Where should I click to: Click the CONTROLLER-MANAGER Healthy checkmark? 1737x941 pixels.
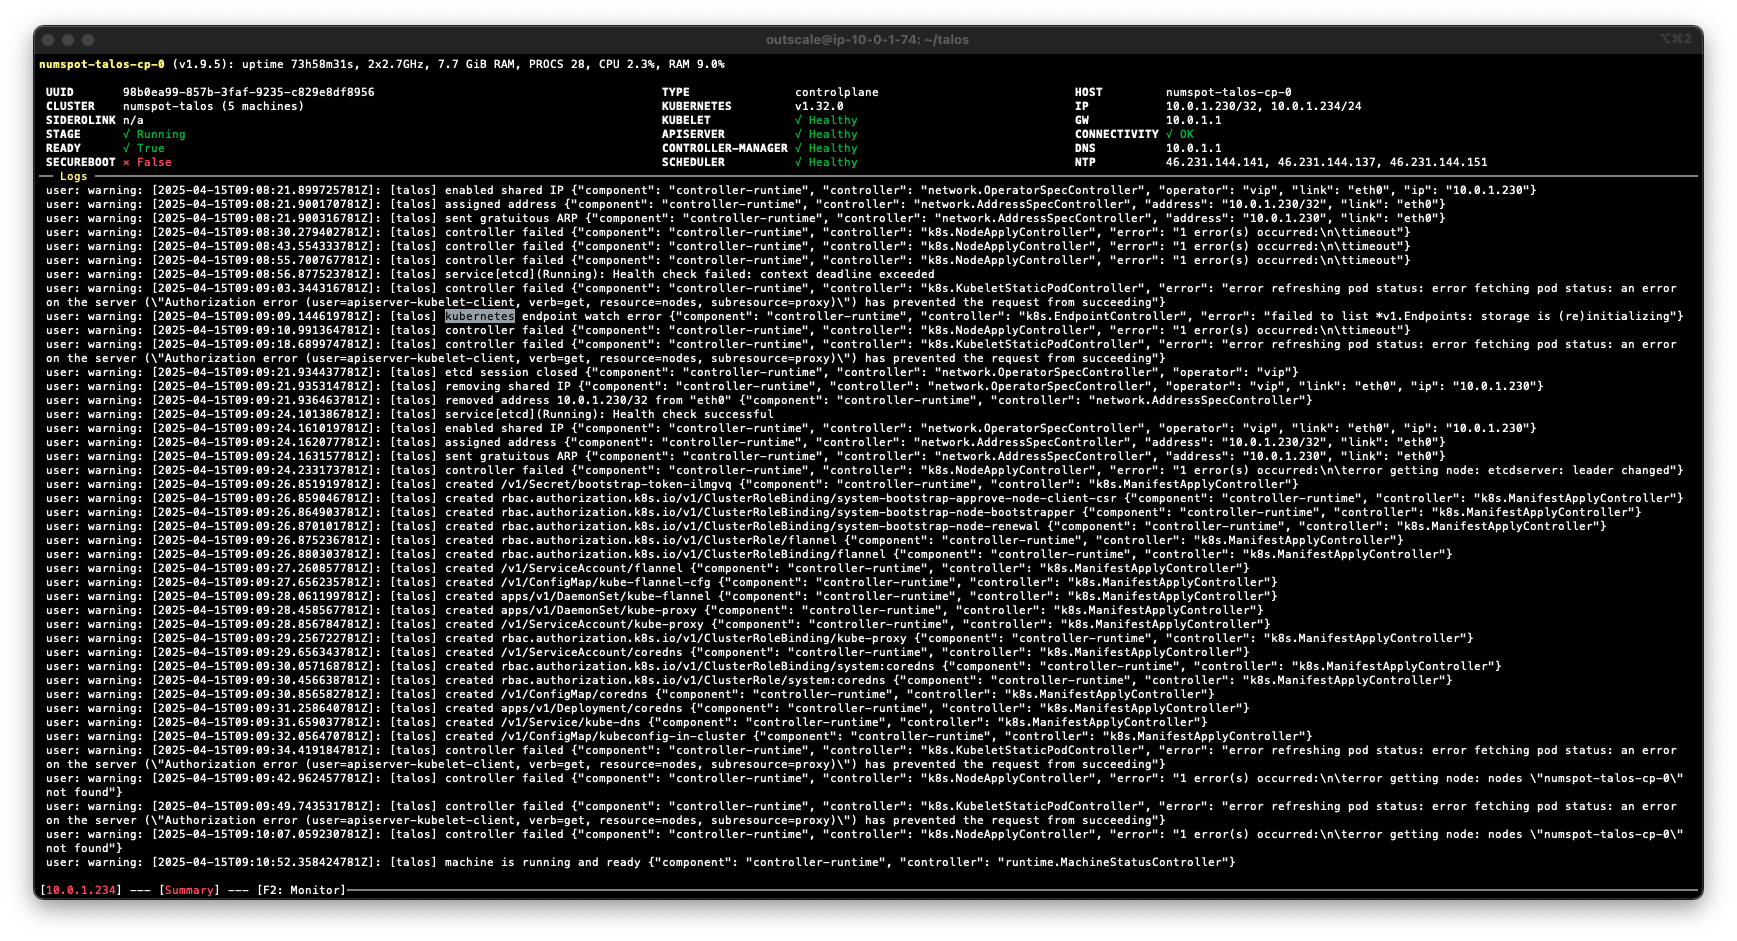[798, 148]
